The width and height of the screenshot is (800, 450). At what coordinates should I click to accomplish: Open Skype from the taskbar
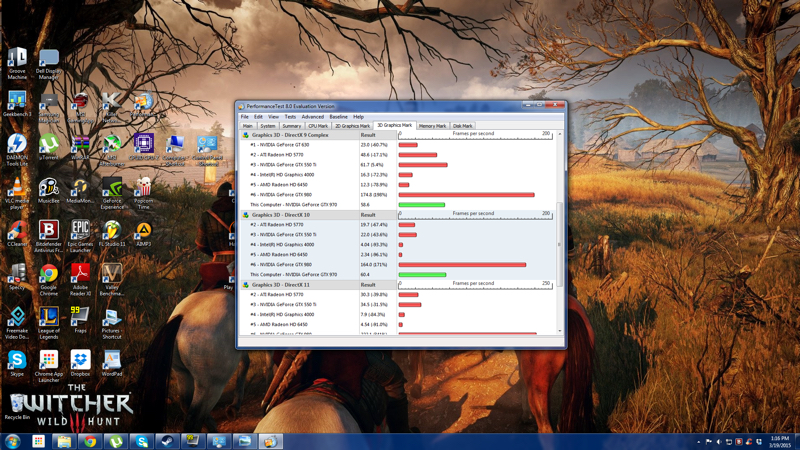click(141, 441)
